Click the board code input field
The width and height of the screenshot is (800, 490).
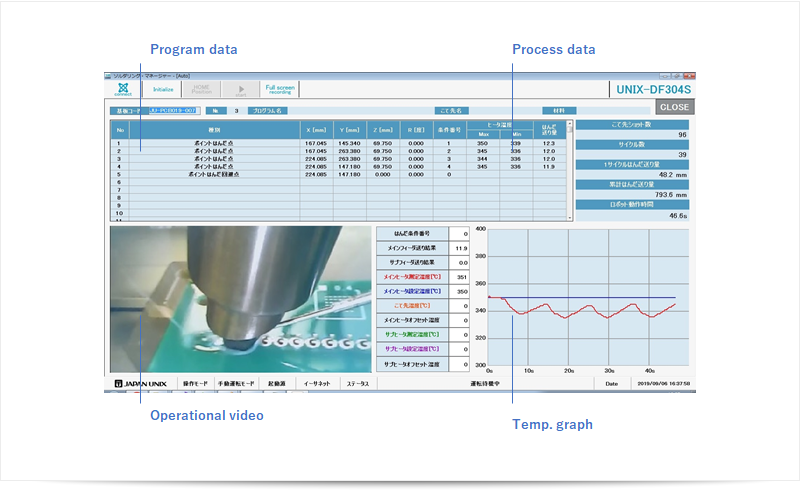[174, 111]
